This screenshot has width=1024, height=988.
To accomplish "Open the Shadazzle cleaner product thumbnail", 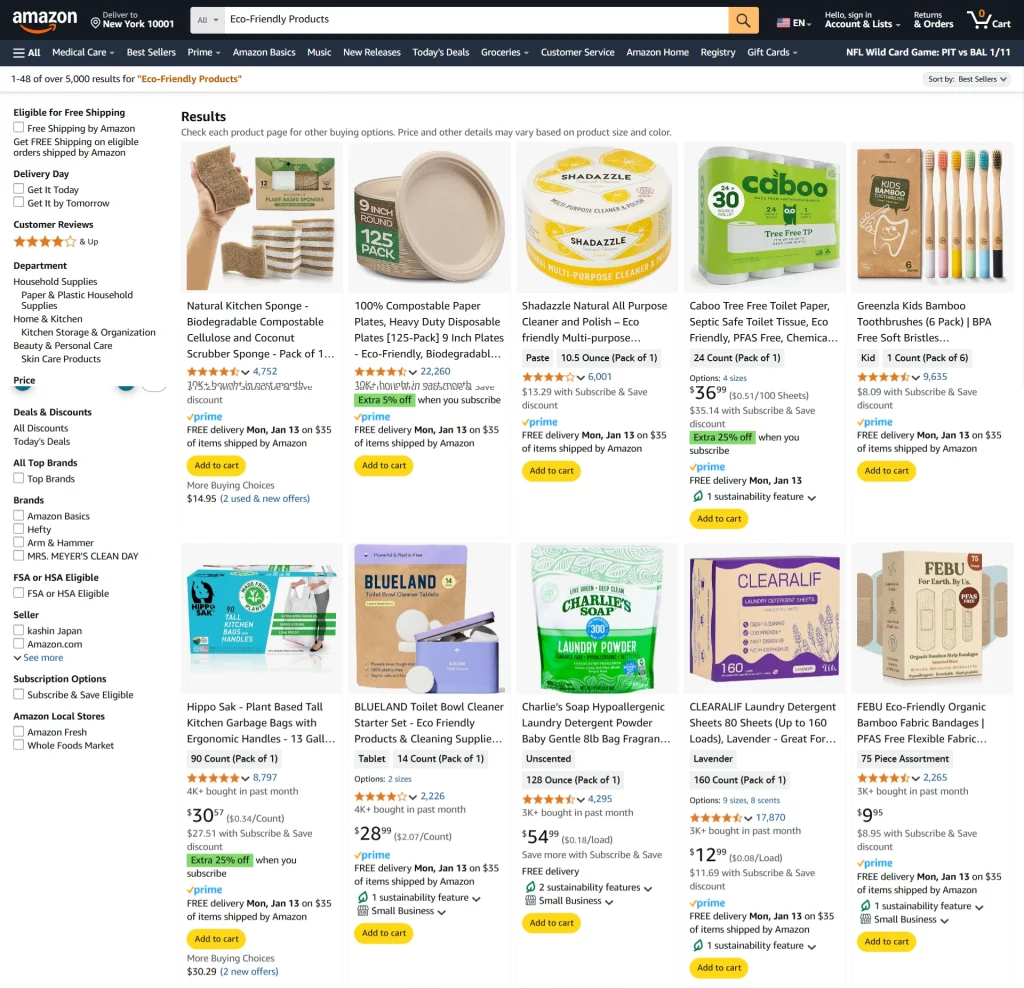I will tap(597, 217).
